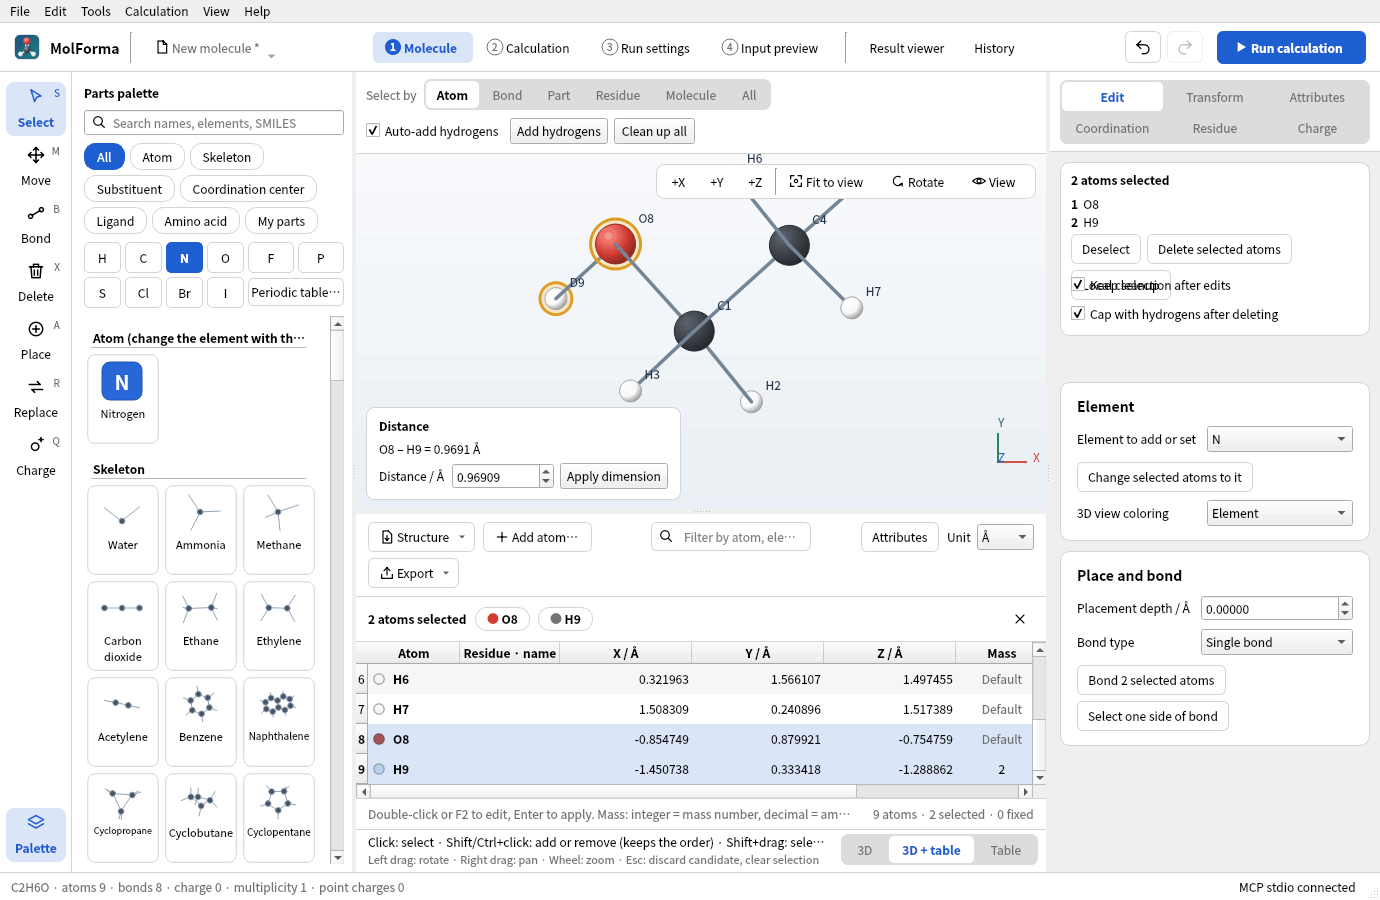Insert the Water skeleton part
This screenshot has width=1380, height=900.
(x=123, y=530)
